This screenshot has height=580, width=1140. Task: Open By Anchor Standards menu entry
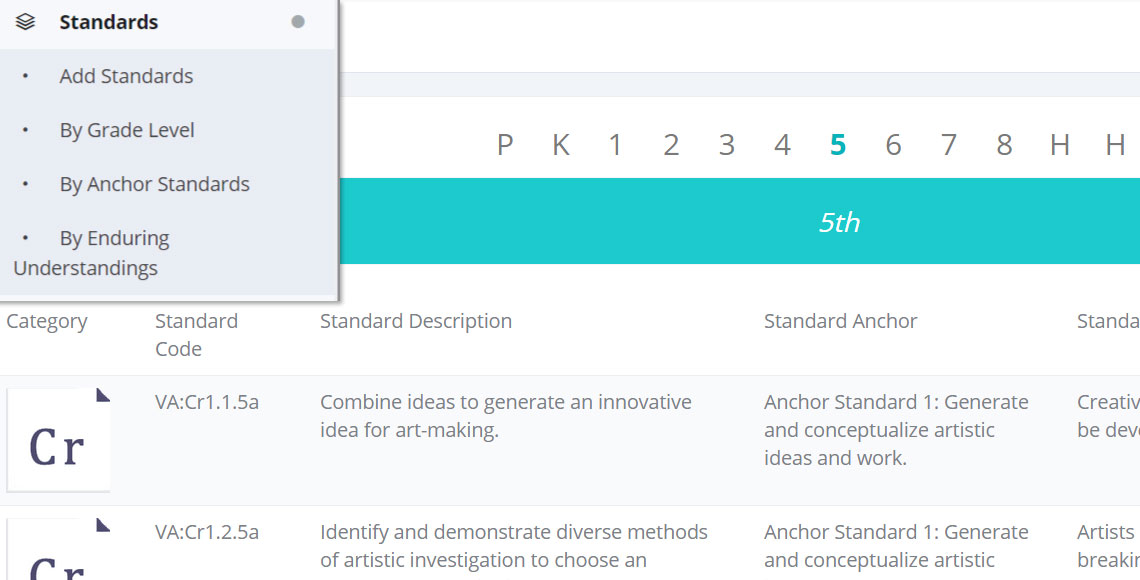click(x=154, y=184)
